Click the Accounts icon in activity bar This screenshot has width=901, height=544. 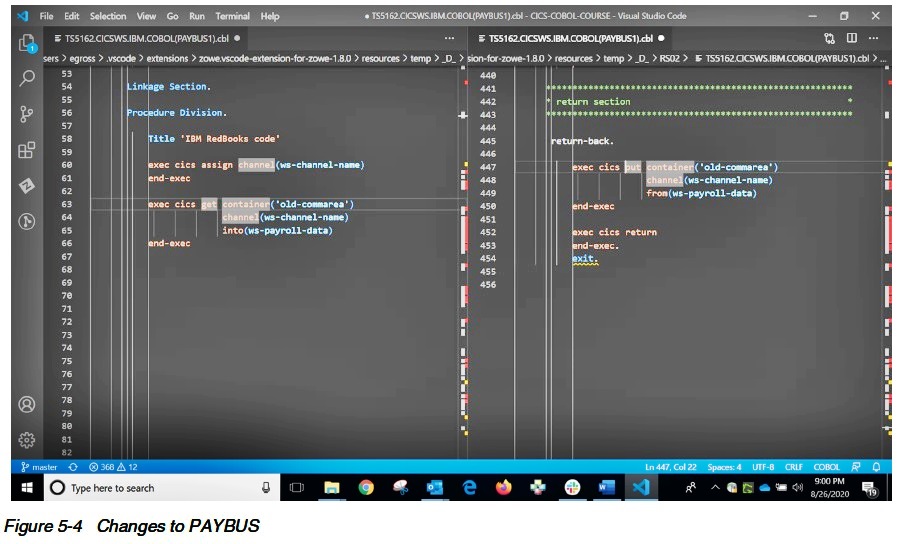click(x=27, y=405)
